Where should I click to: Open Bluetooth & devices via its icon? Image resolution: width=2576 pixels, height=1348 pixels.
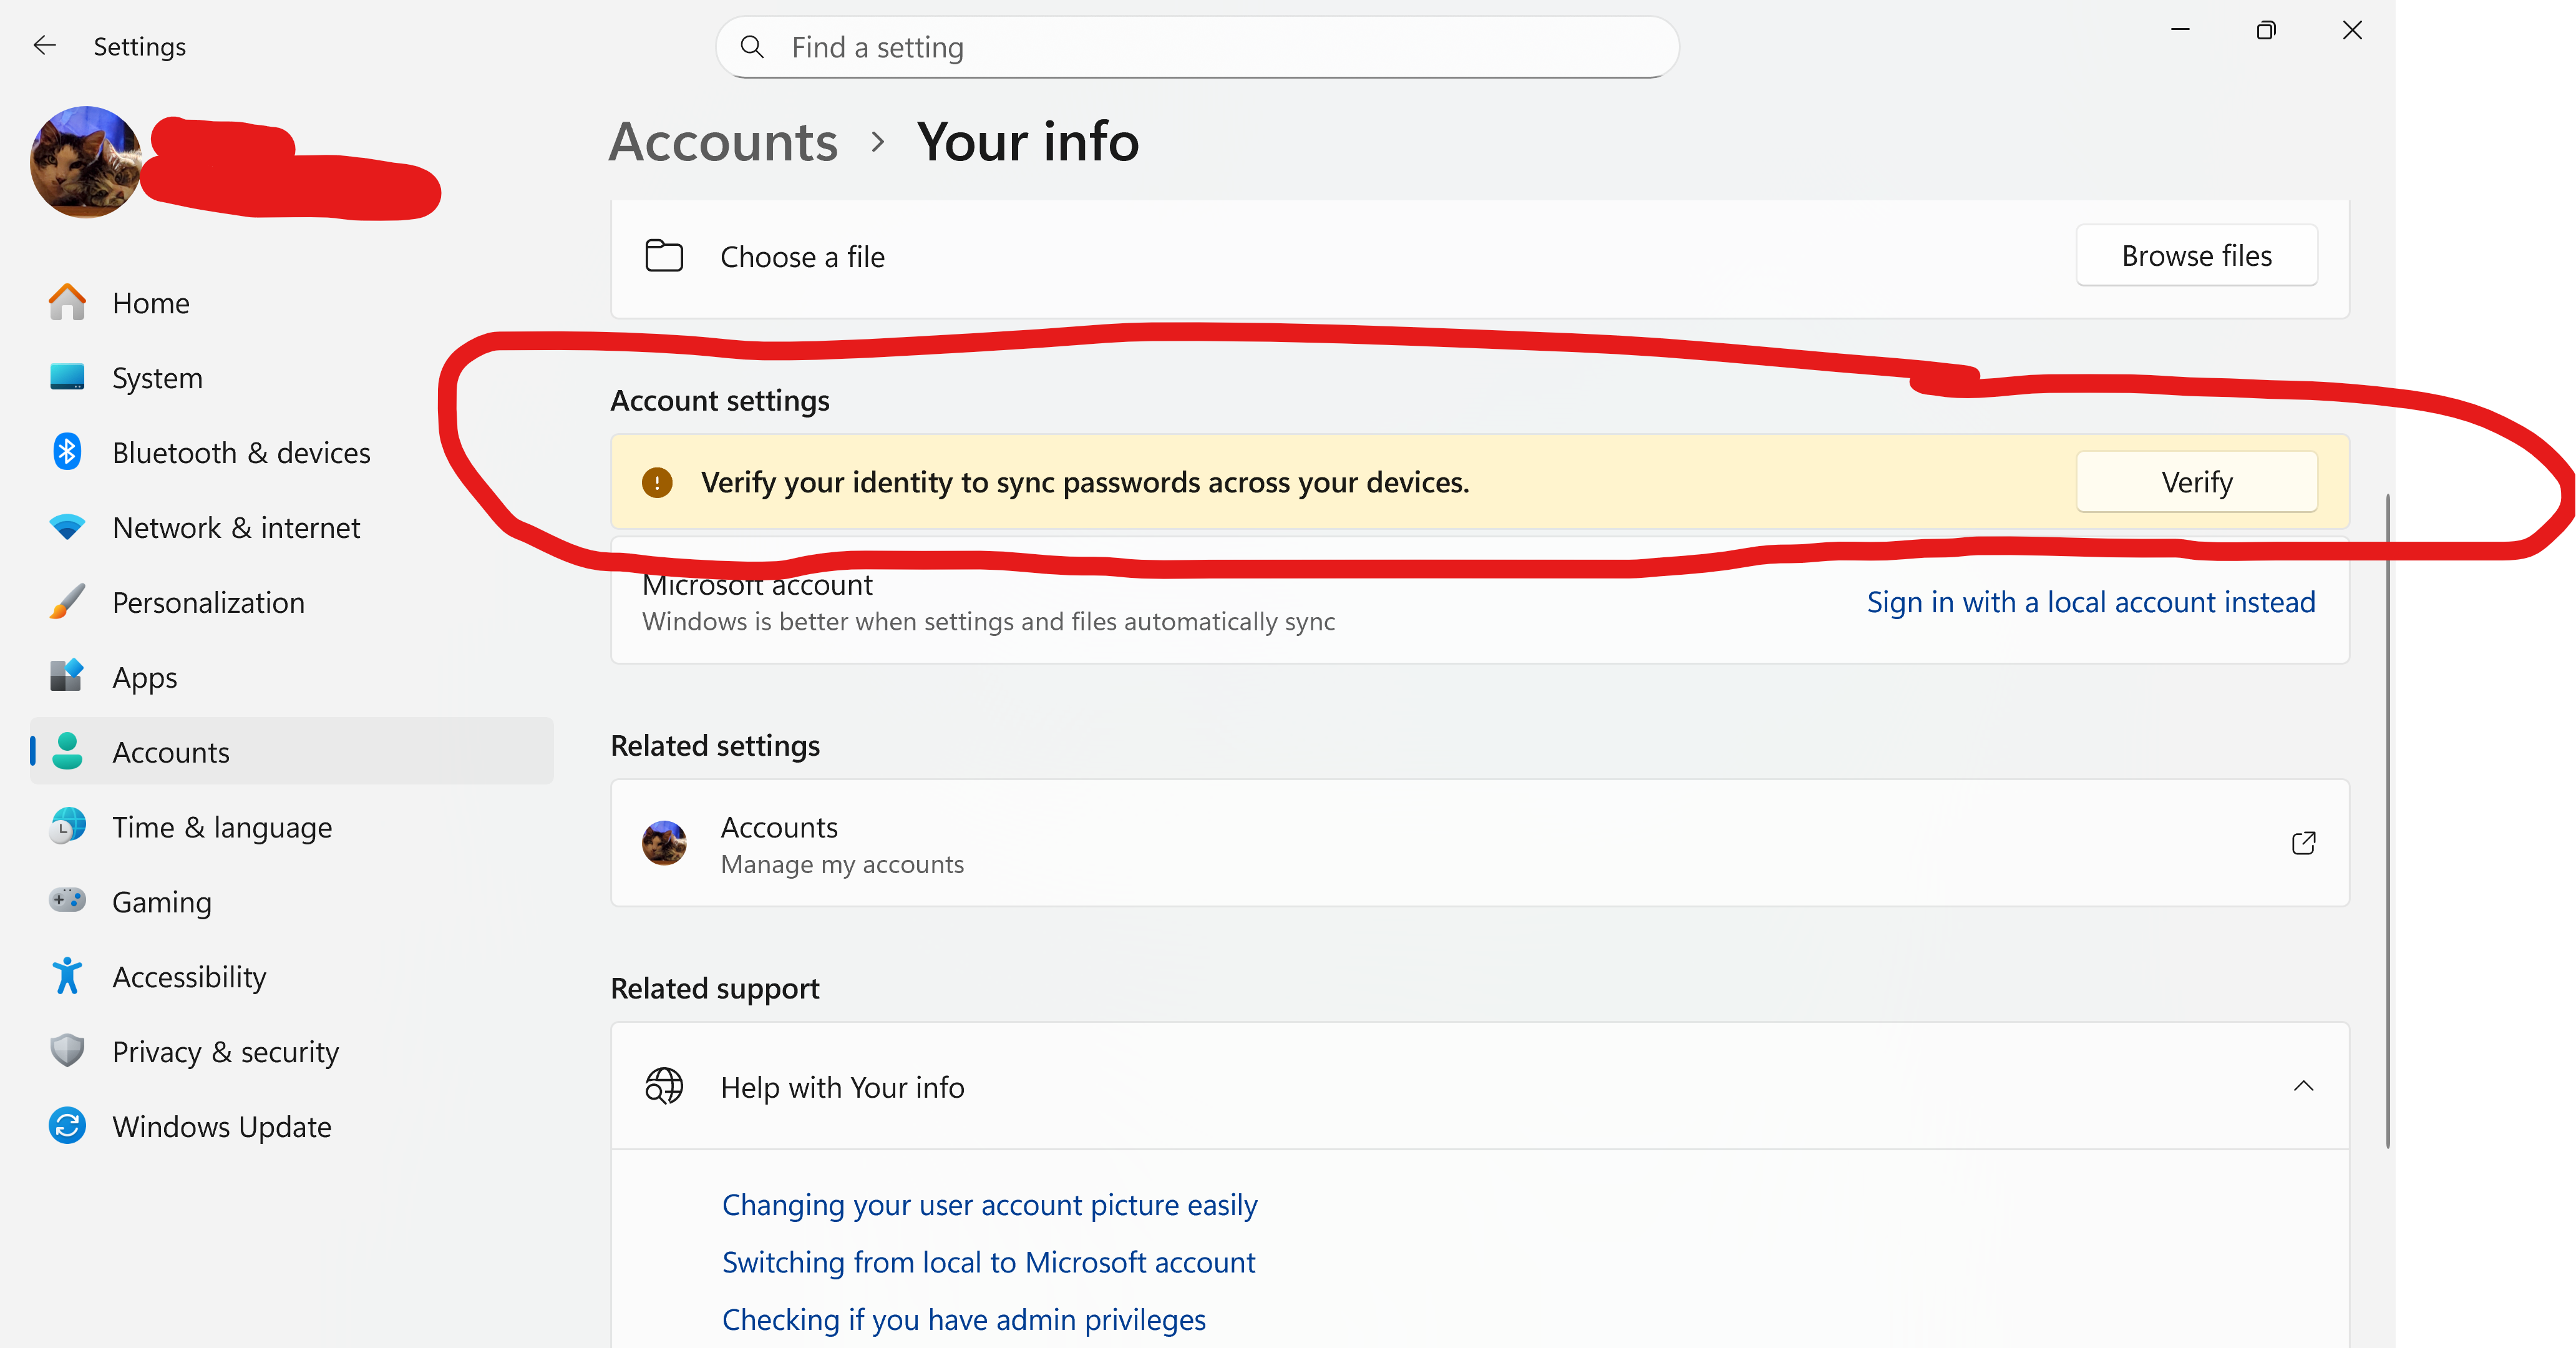pos(67,452)
